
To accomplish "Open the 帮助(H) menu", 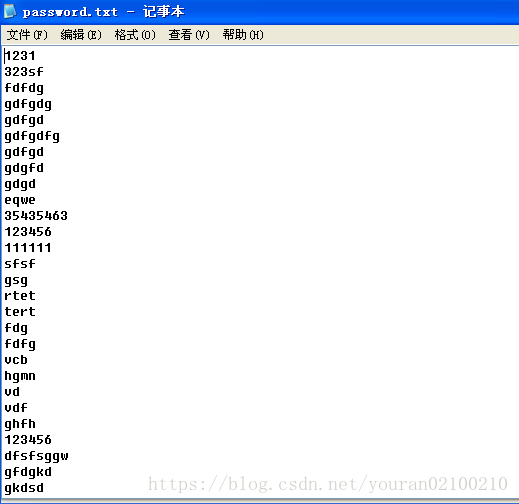I will [243, 35].
